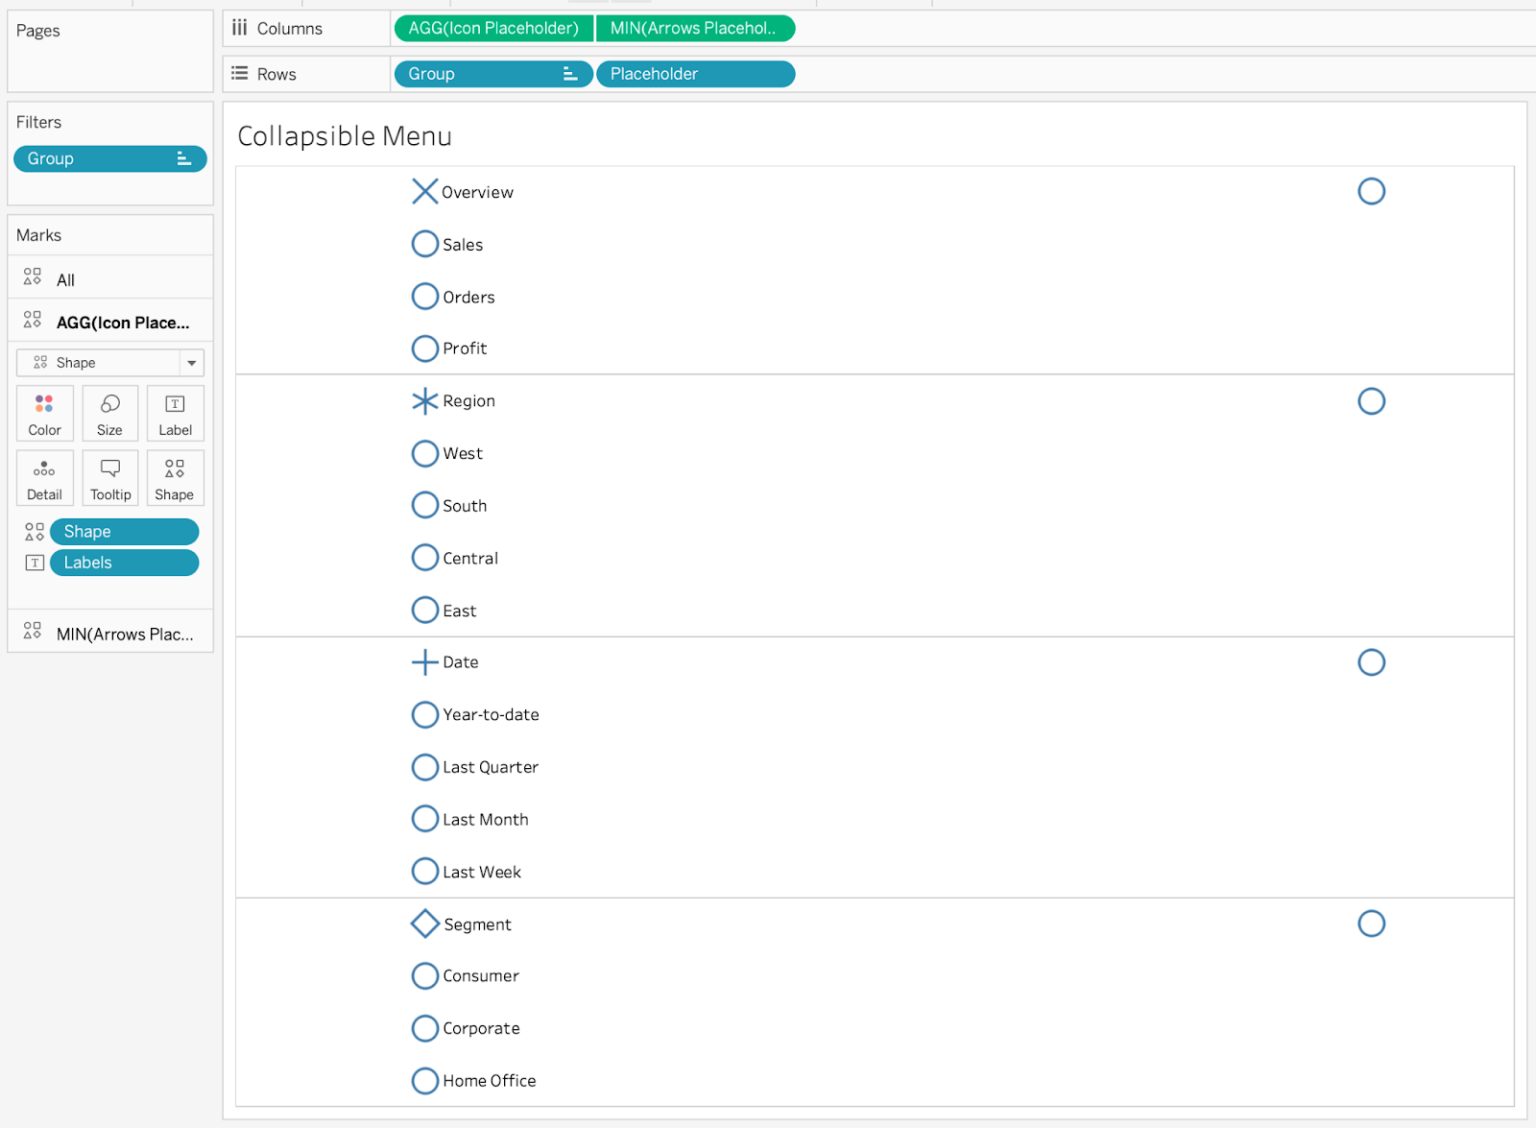
Task: Select the West region option
Action: [x=424, y=453]
